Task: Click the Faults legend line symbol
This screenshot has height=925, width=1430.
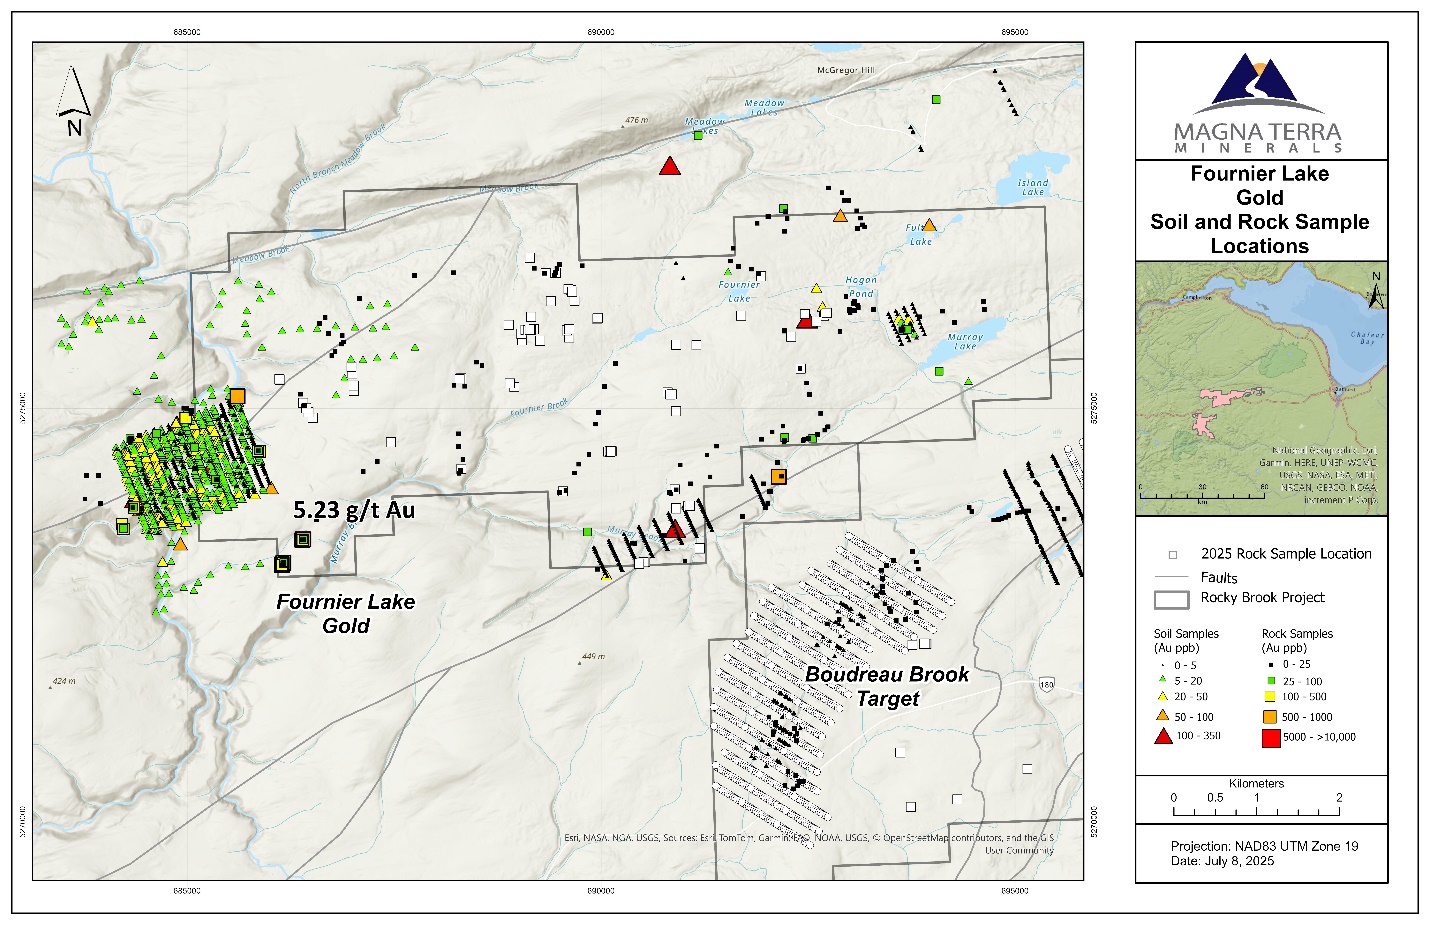Action: 1171,577
